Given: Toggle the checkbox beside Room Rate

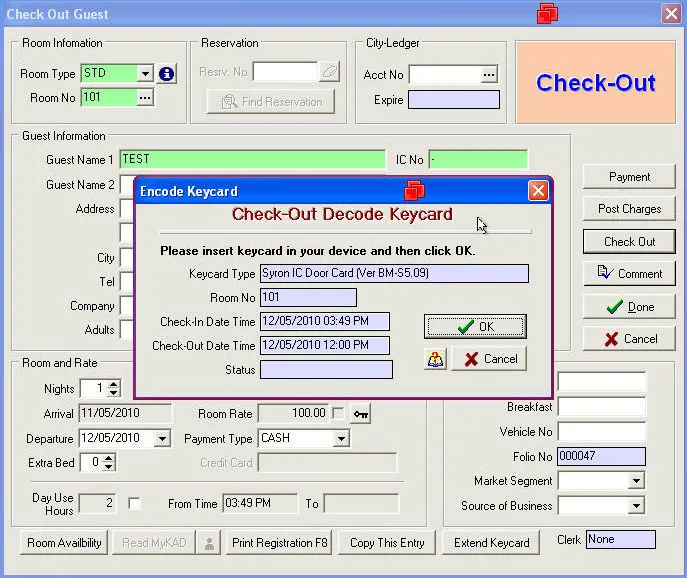Looking at the screenshot, I should (338, 413).
